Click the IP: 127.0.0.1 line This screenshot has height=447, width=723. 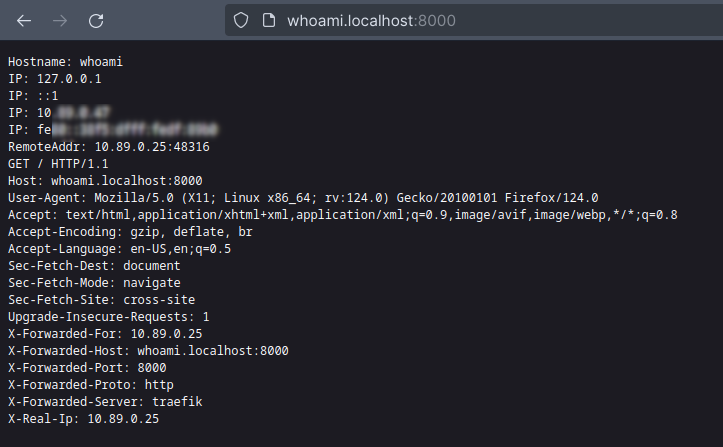tap(55, 78)
